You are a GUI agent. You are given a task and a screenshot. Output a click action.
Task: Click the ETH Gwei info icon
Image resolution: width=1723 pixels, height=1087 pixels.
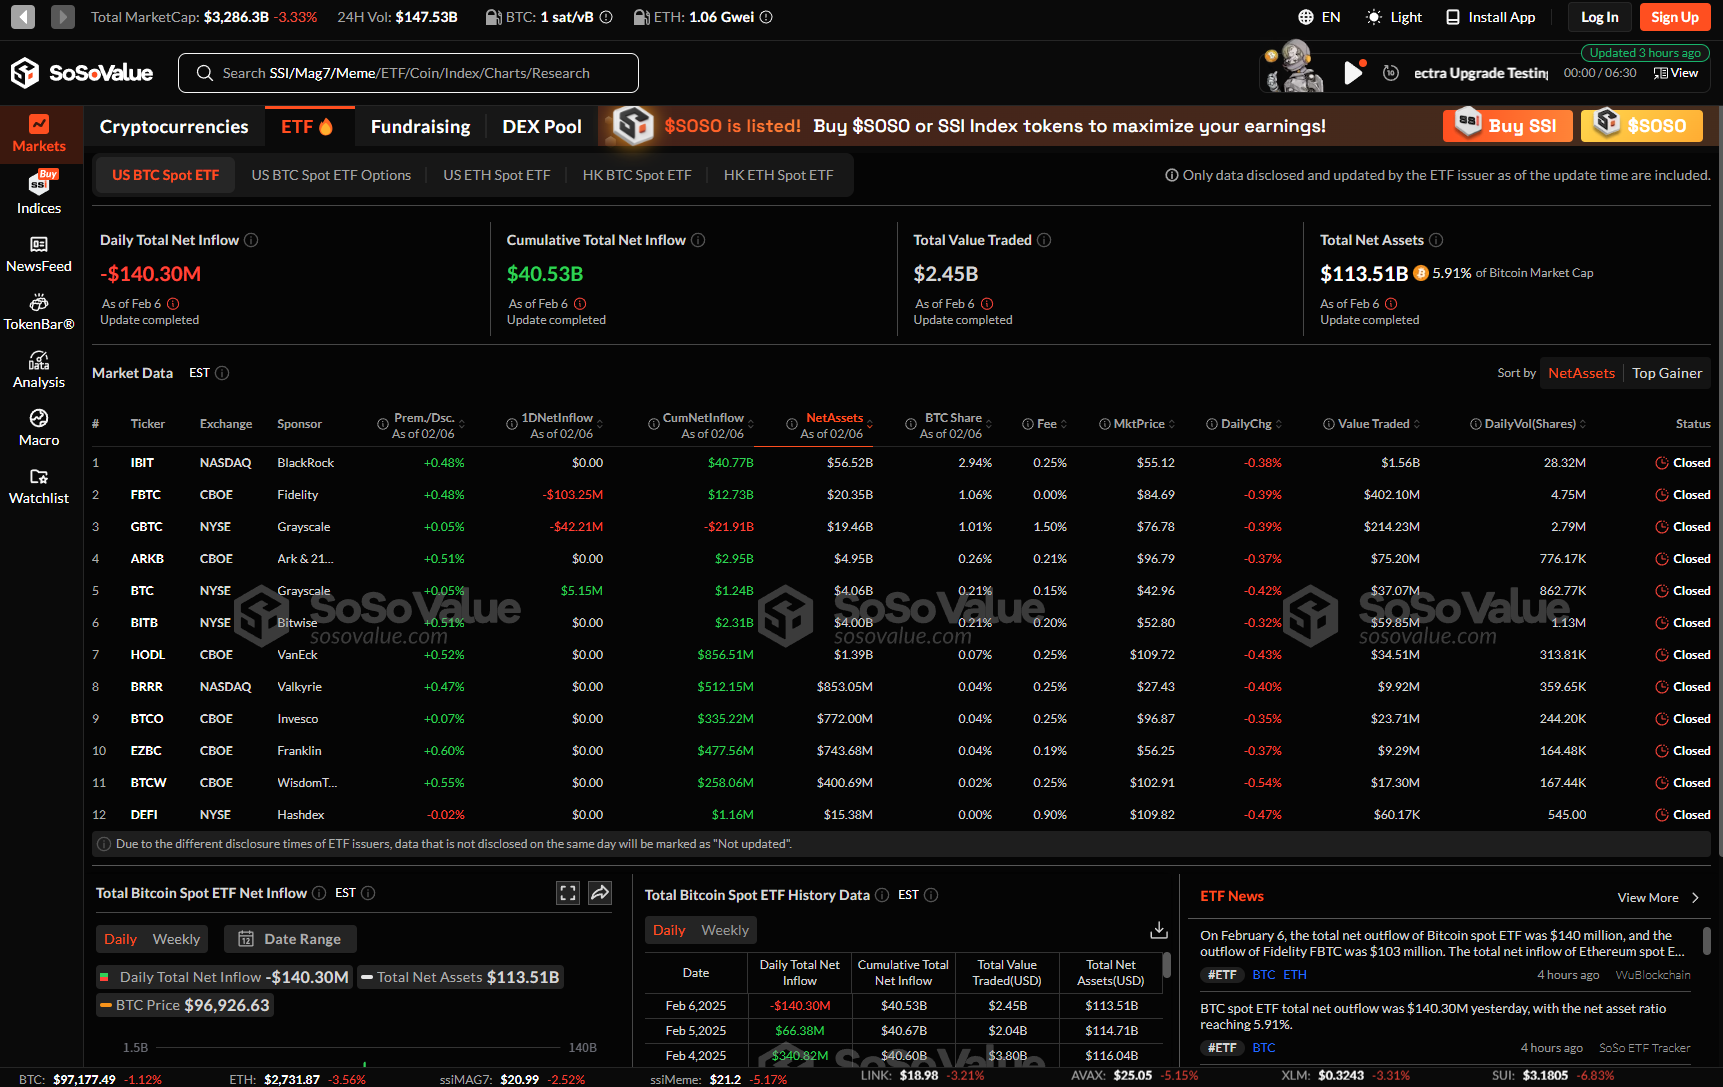(x=766, y=17)
